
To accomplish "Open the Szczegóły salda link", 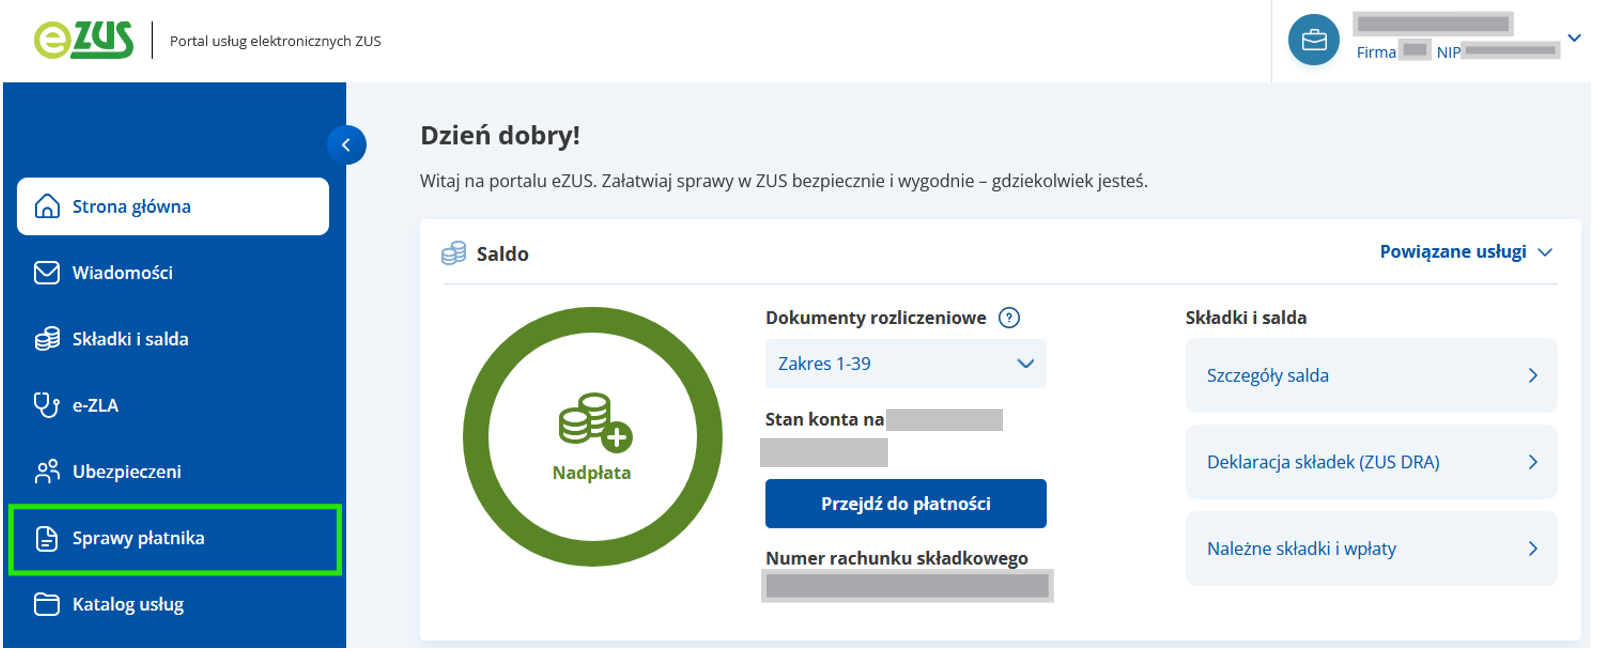I will tap(1370, 376).
